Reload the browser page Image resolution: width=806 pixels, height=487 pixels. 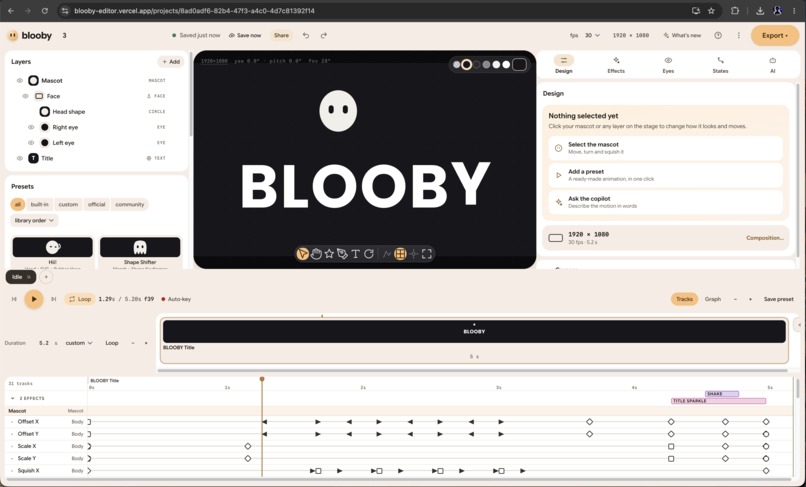tap(45, 11)
